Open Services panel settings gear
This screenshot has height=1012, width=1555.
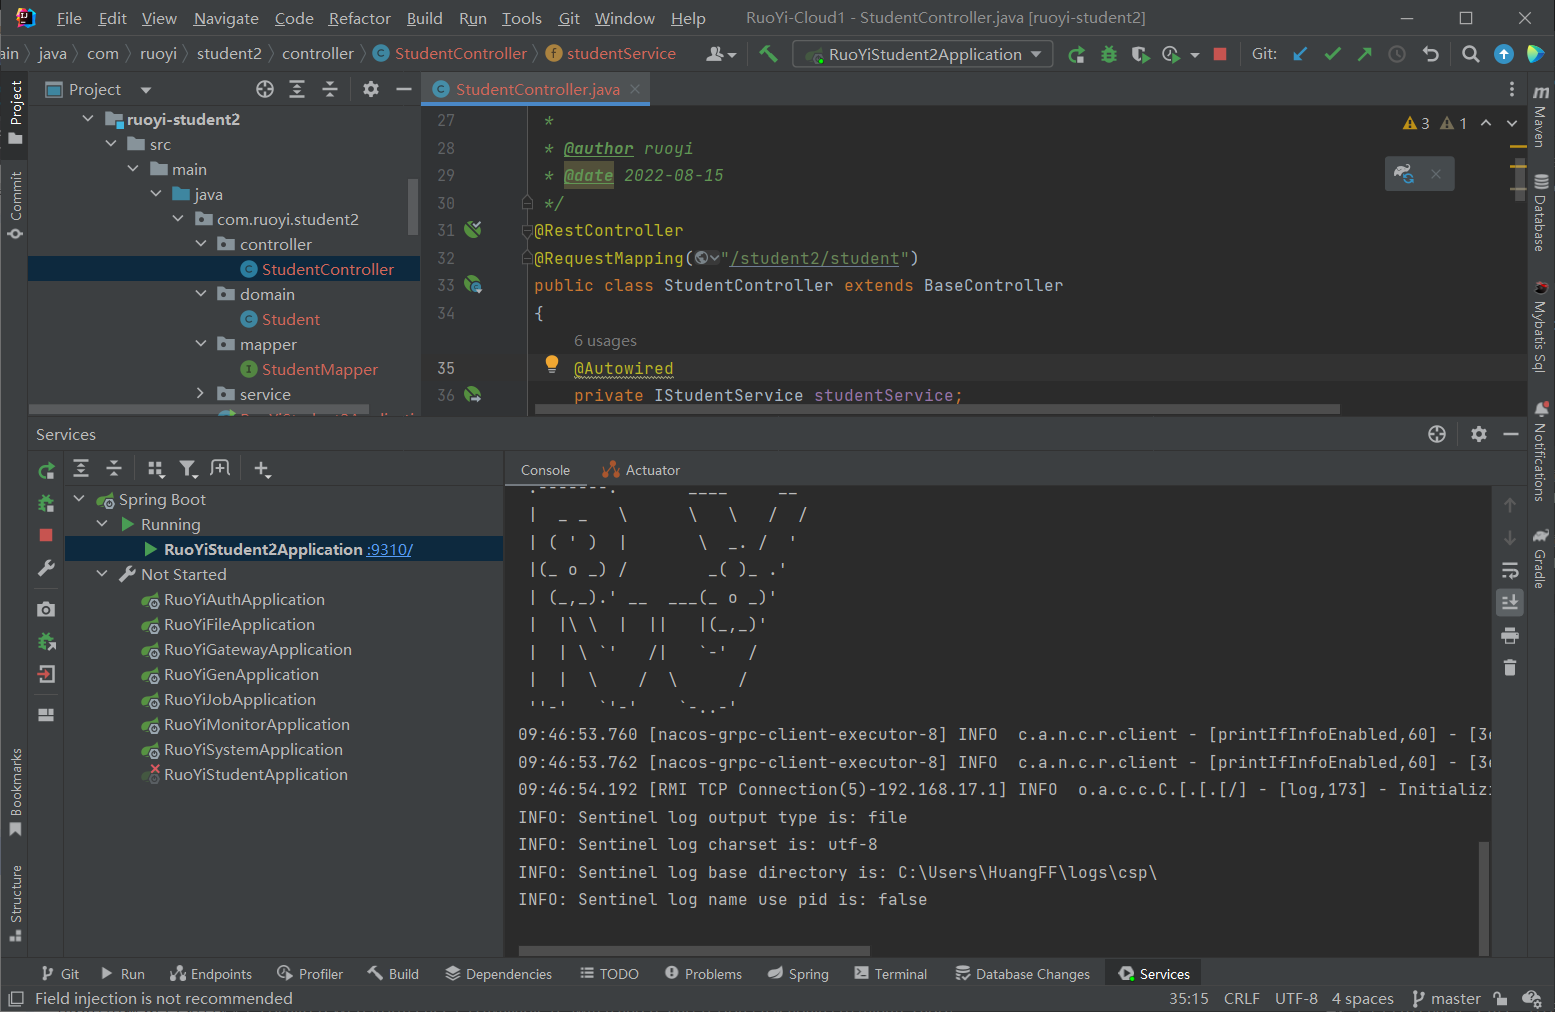(x=1479, y=434)
